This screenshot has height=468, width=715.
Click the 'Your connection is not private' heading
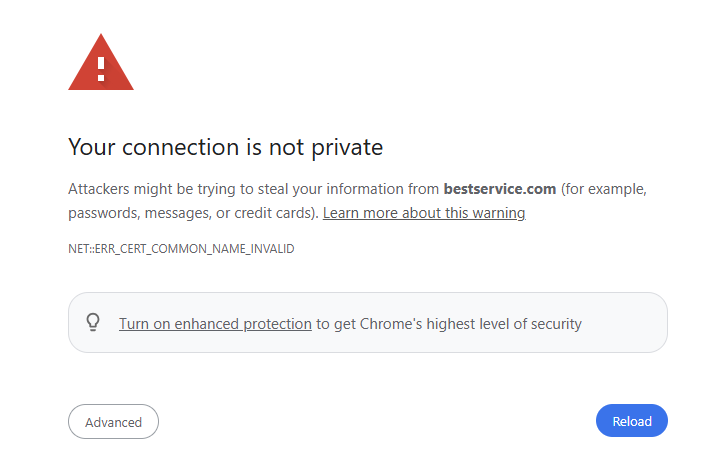[226, 147]
